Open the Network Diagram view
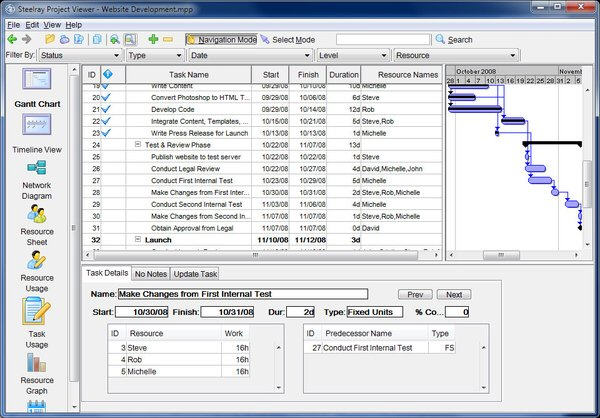600x418 pixels. click(x=37, y=169)
